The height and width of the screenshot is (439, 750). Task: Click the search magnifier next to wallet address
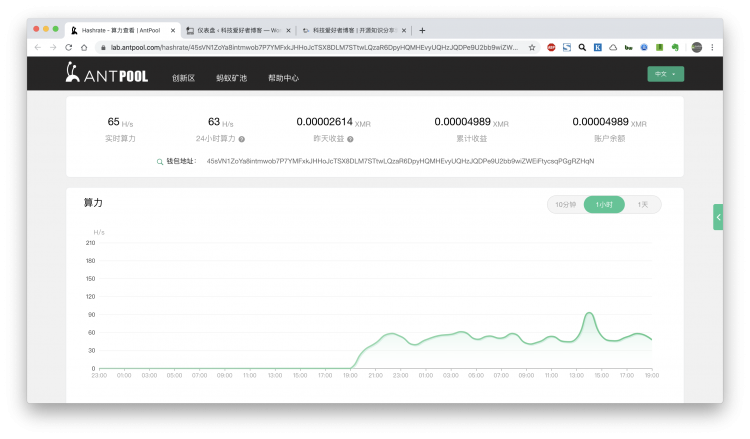tap(160, 162)
